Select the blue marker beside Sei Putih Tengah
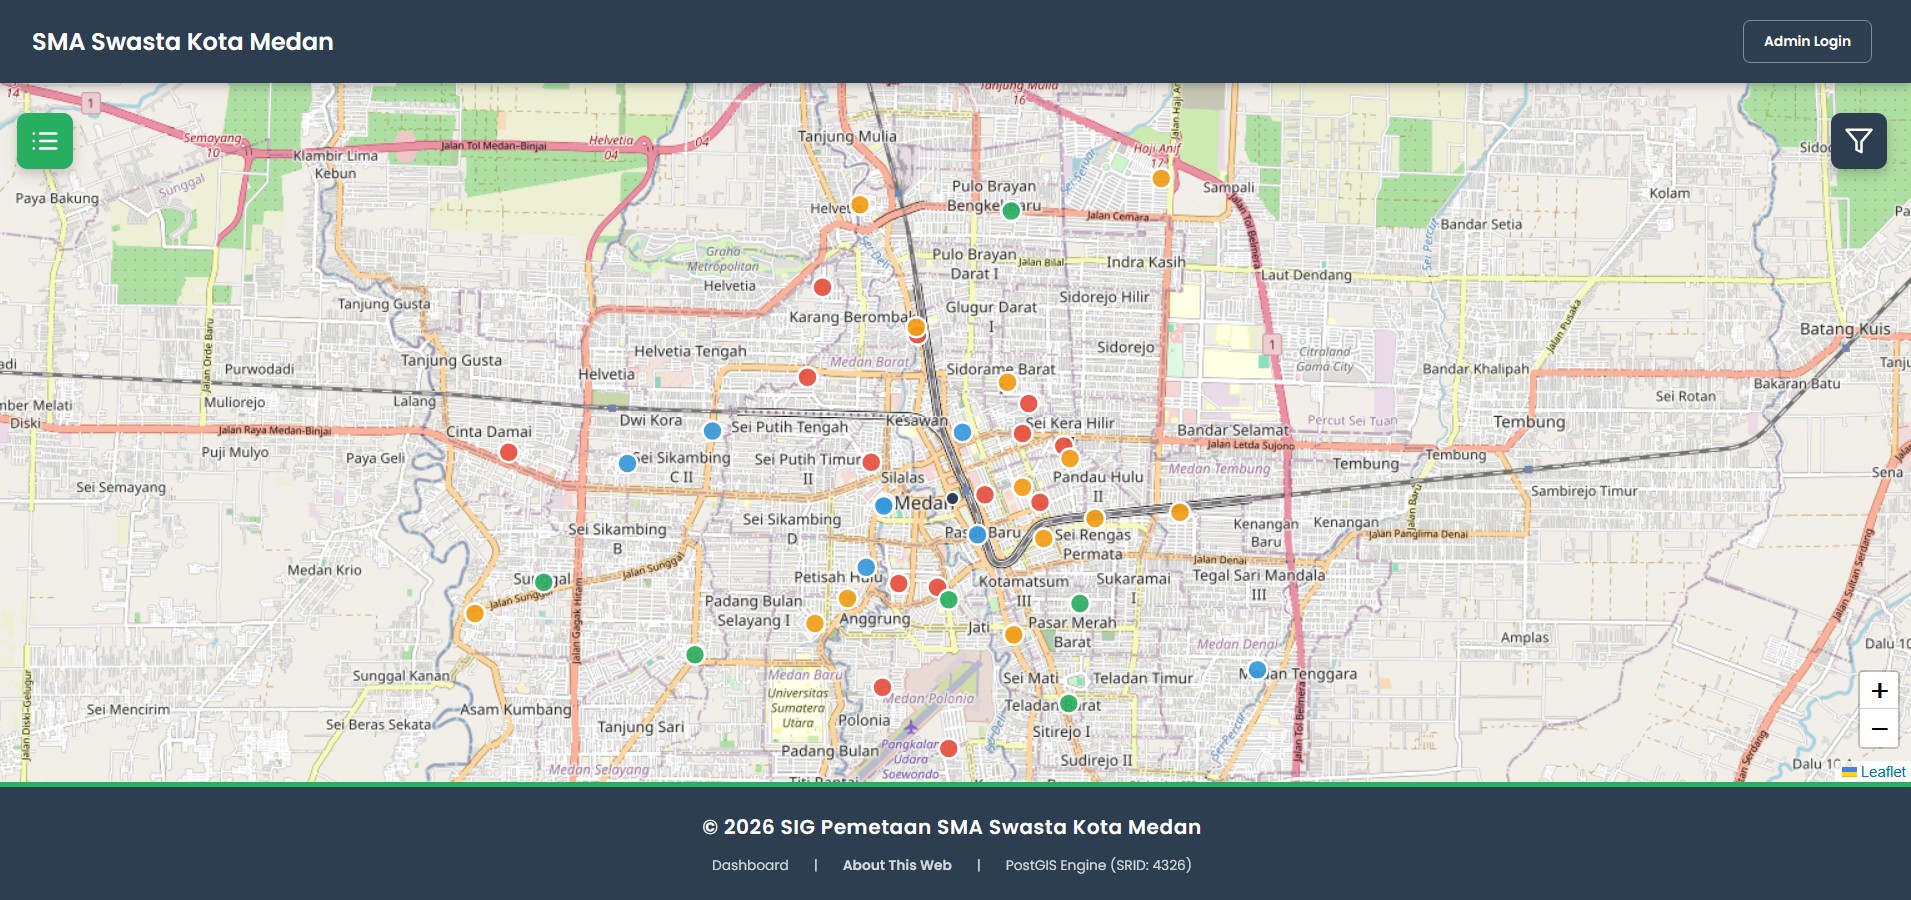The height and width of the screenshot is (900, 1911). coord(712,431)
